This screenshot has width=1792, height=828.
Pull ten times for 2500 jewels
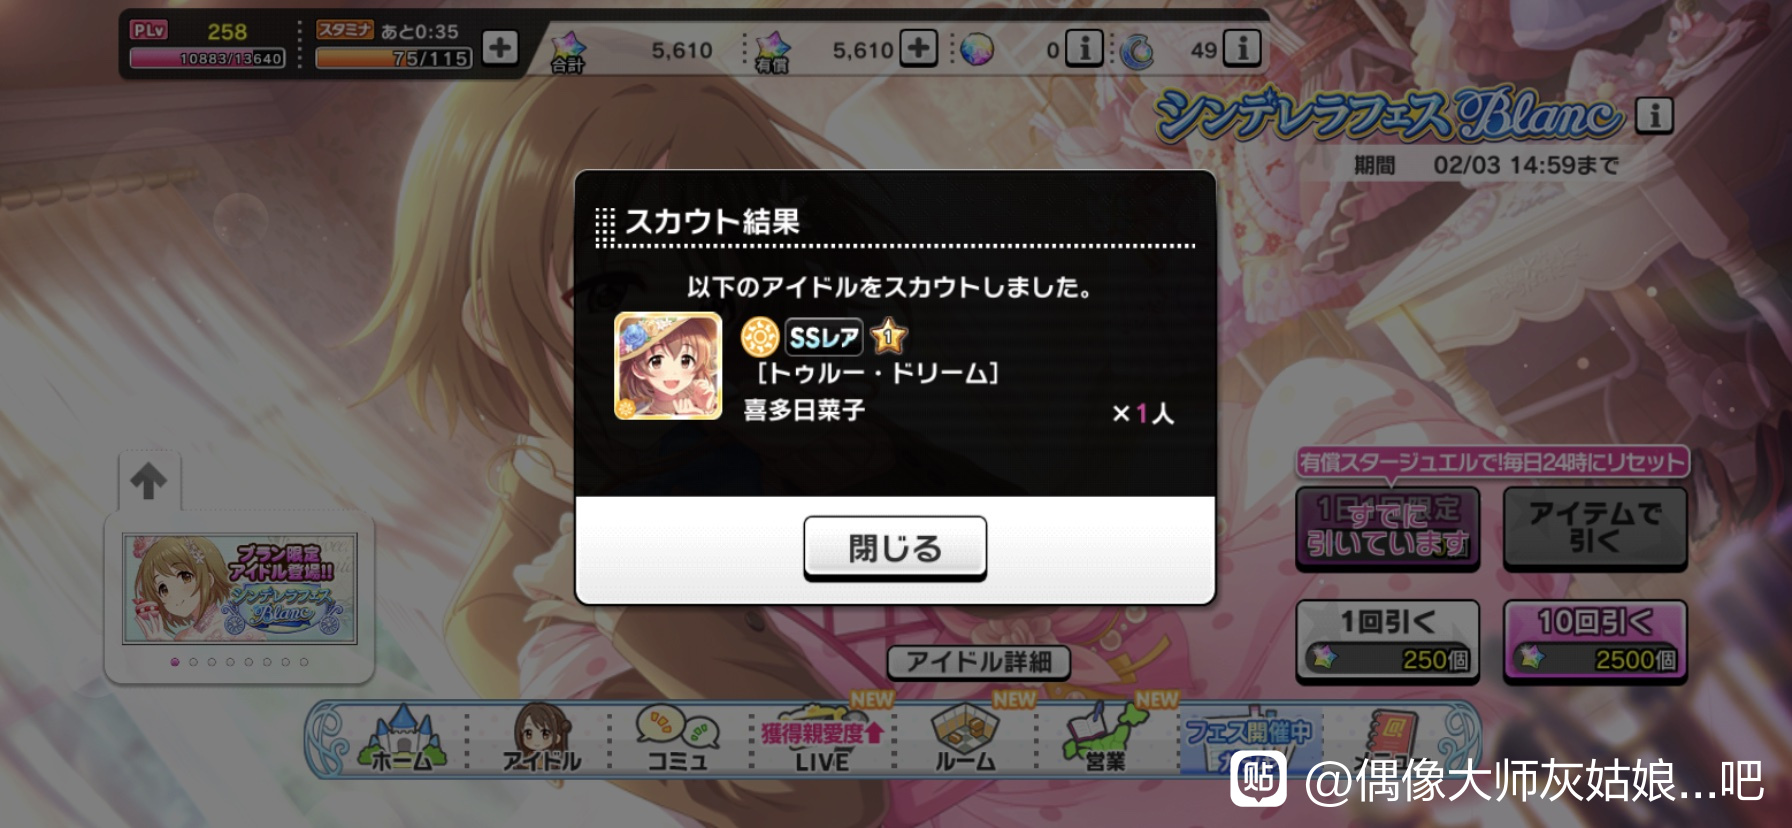coord(1595,641)
